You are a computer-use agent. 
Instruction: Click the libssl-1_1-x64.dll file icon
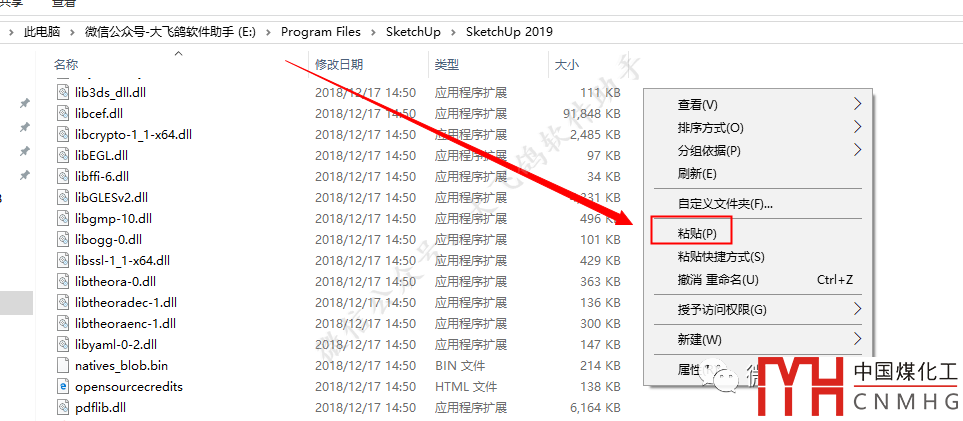tap(63, 261)
